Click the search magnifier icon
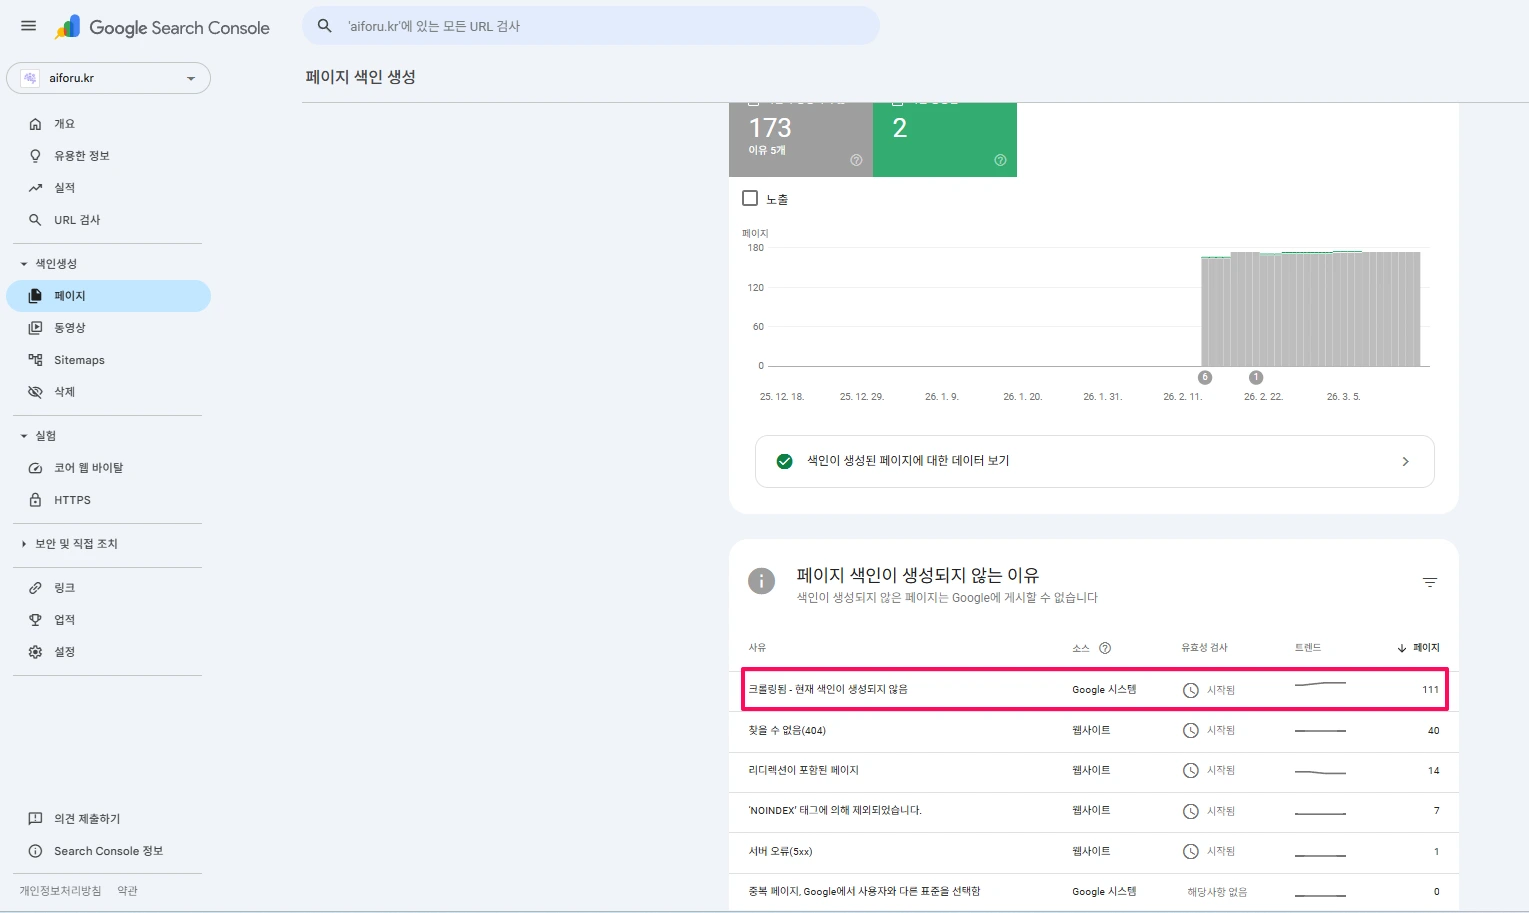Viewport: 1529px width, 913px height. 325,26
